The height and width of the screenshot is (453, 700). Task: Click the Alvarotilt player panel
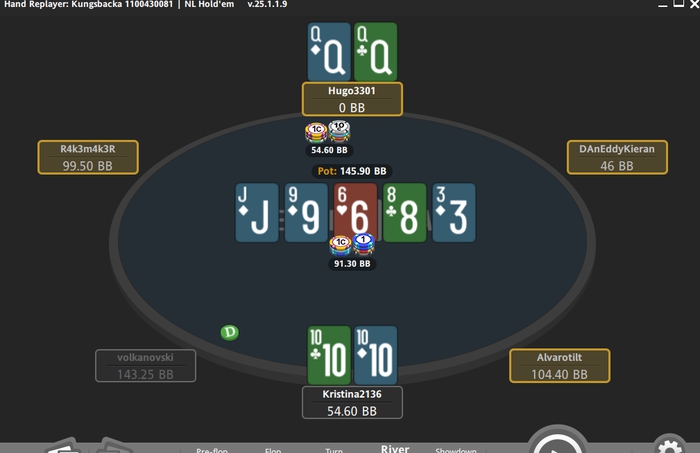pos(560,366)
